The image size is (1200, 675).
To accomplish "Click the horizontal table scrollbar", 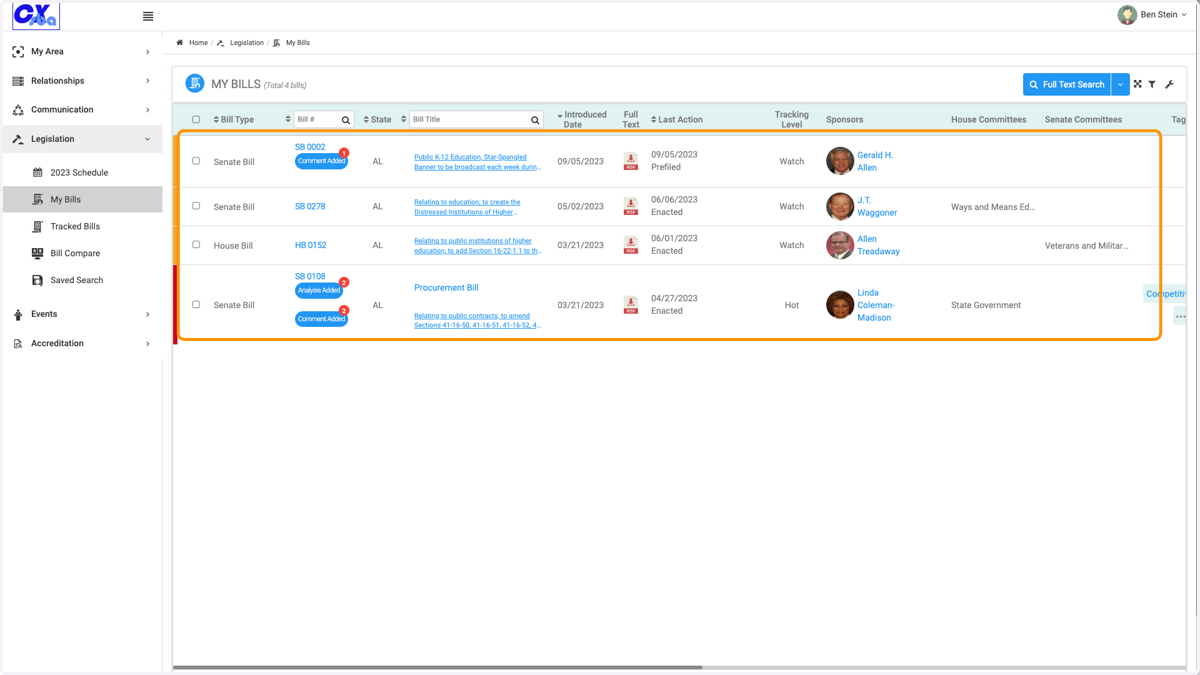I will [438, 667].
